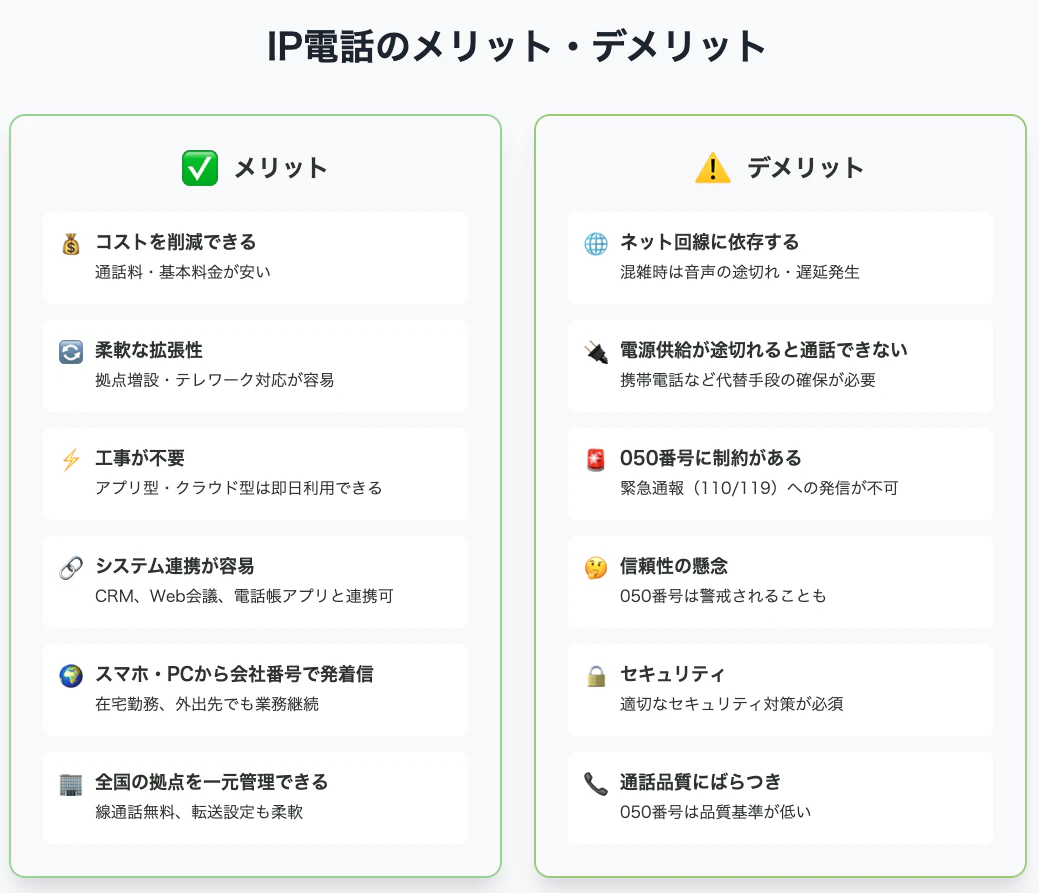Click the thinking face icon beside 信頼性の懸念
1039x893 pixels.
click(x=595, y=567)
